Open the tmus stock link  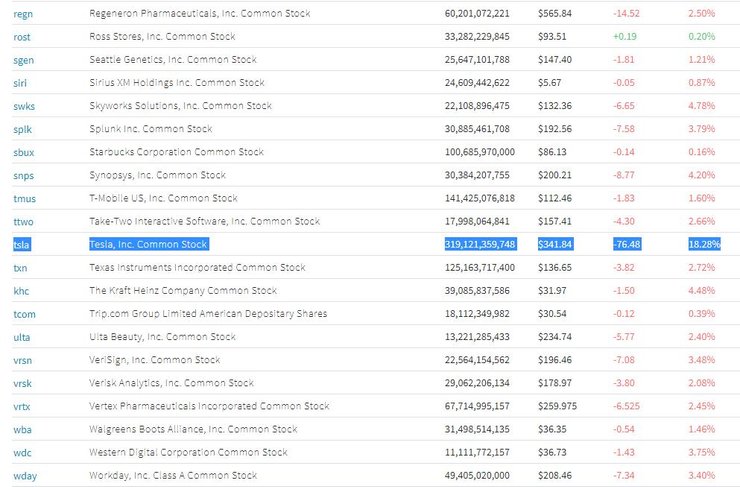(24, 198)
